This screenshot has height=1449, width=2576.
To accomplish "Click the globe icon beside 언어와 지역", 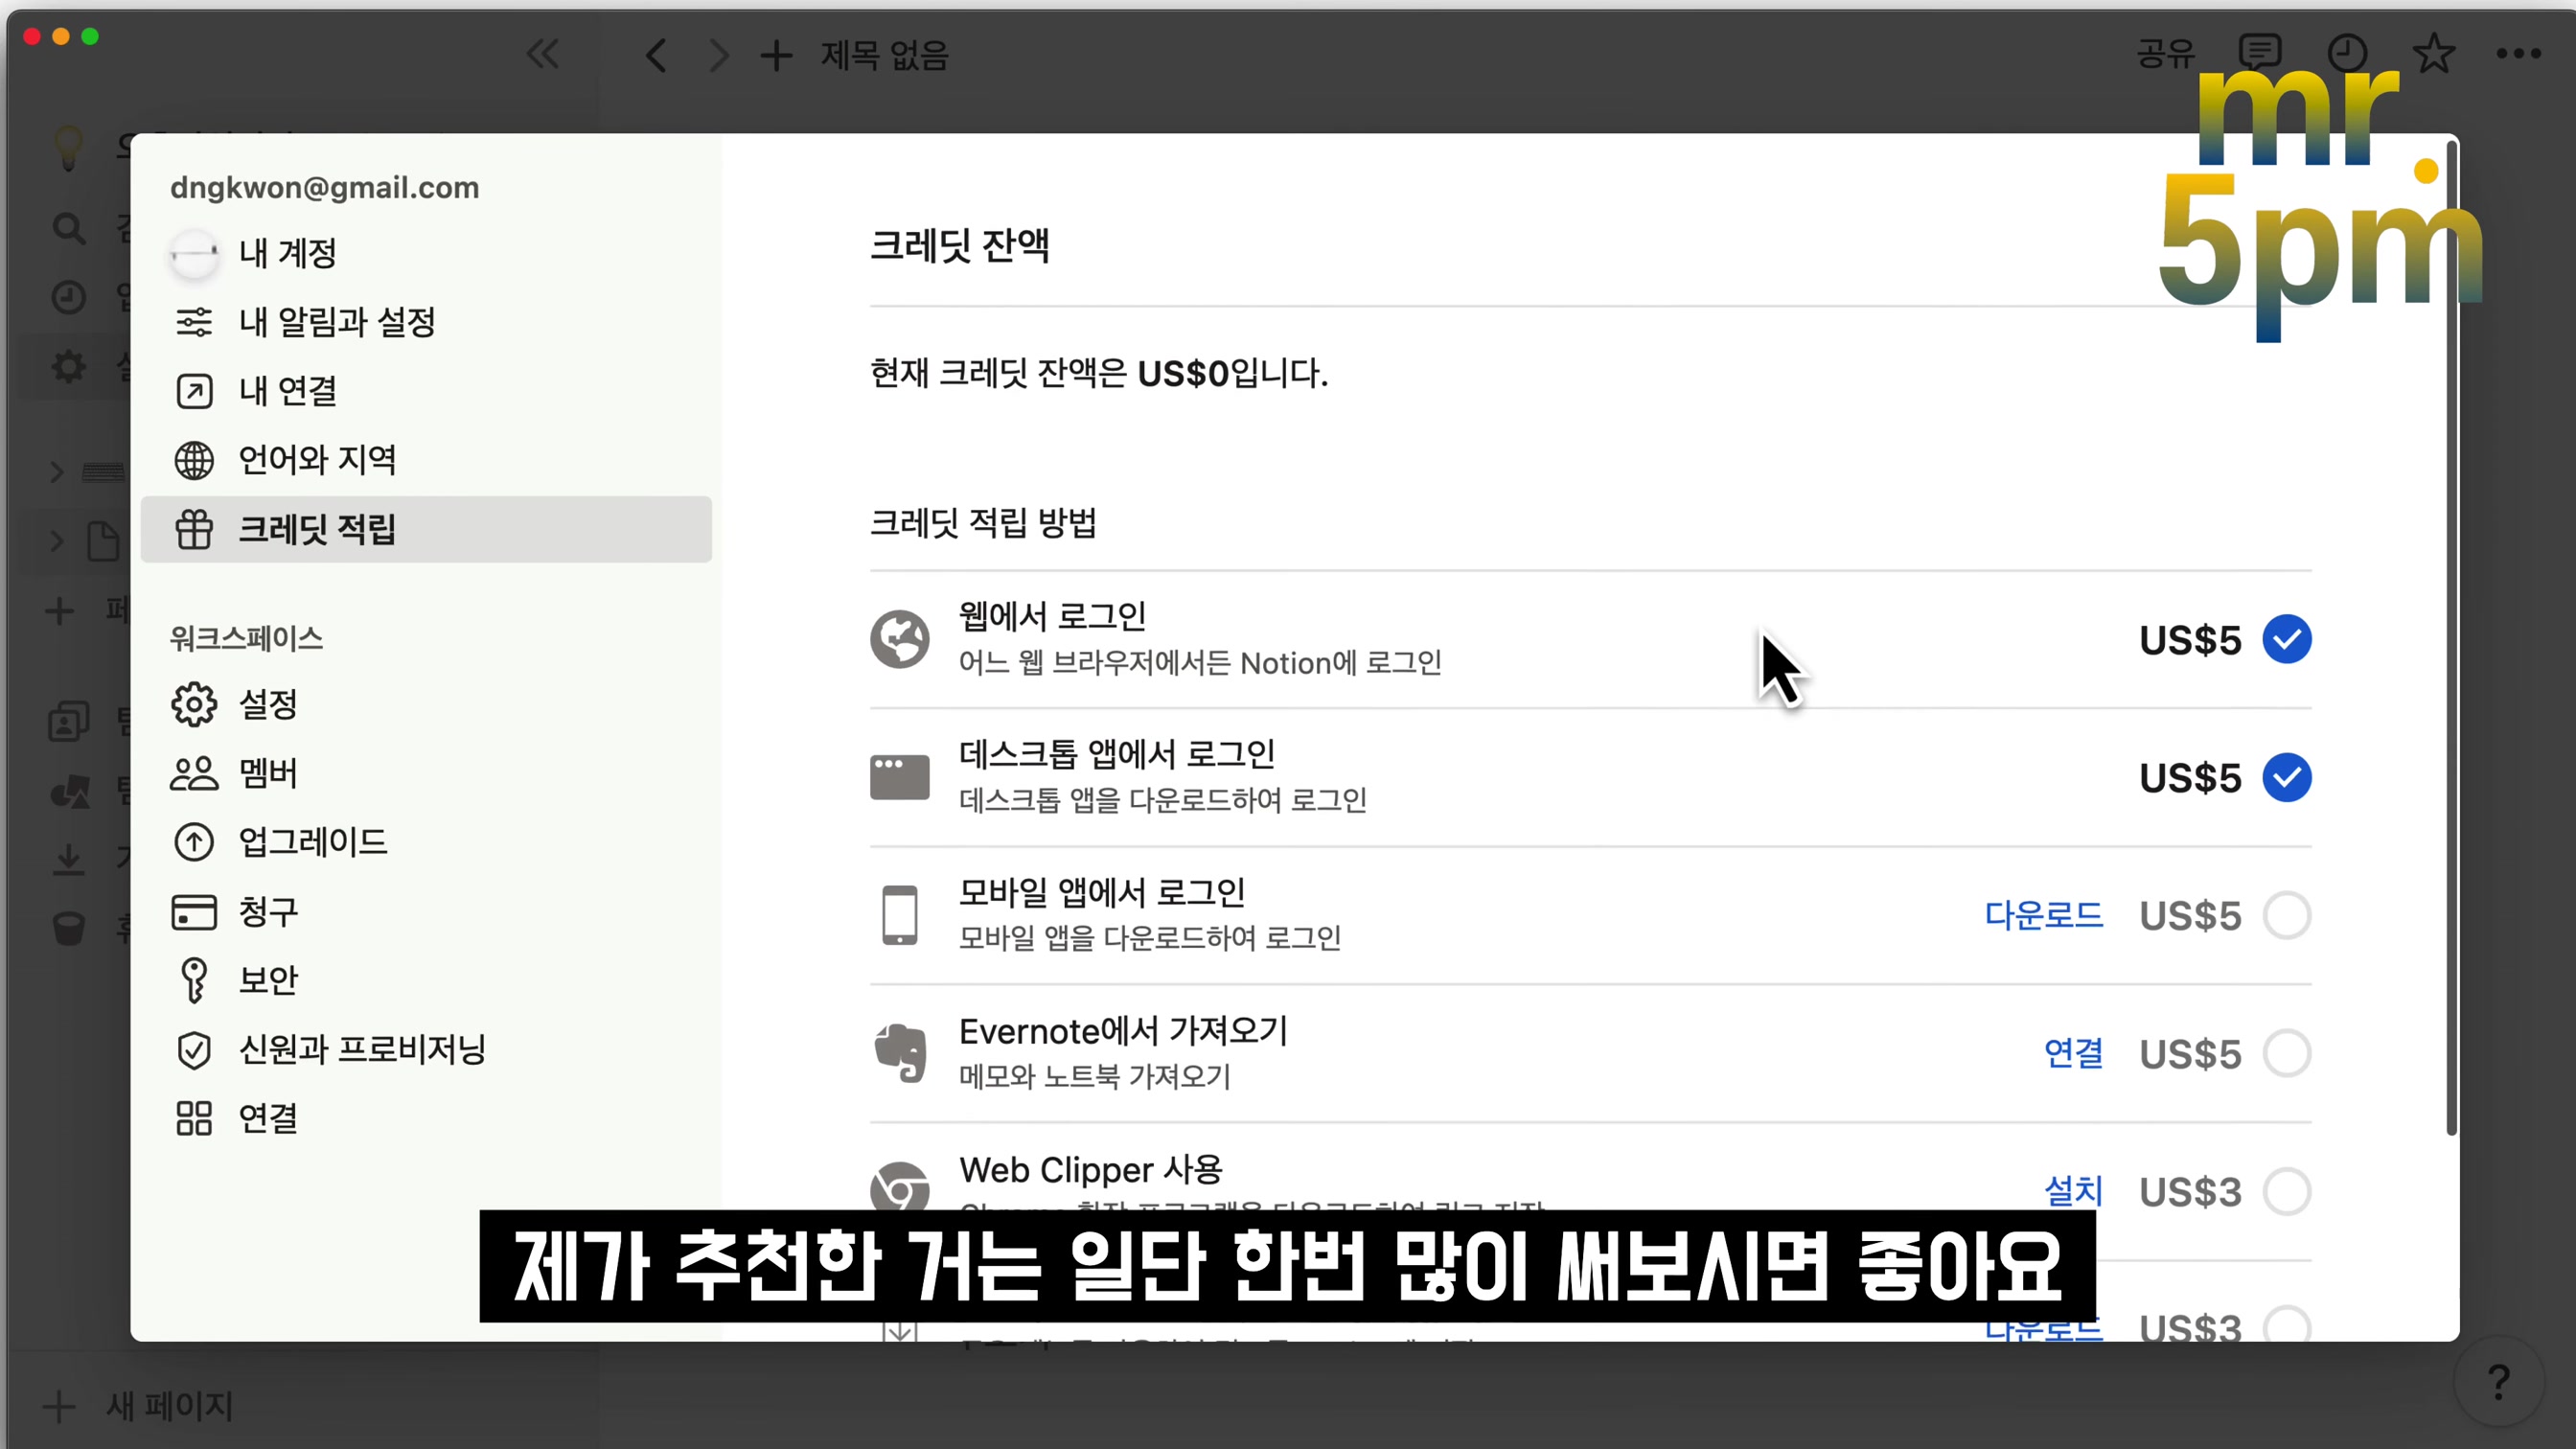I will (194, 460).
